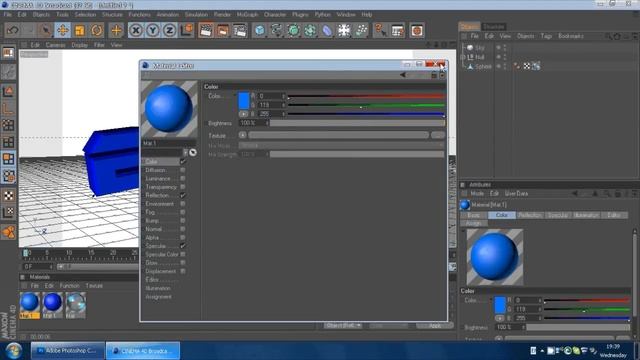Screen dimensions: 640x360
Task: Select Assignment in Material Editor list
Action: pyautogui.click(x=158, y=297)
